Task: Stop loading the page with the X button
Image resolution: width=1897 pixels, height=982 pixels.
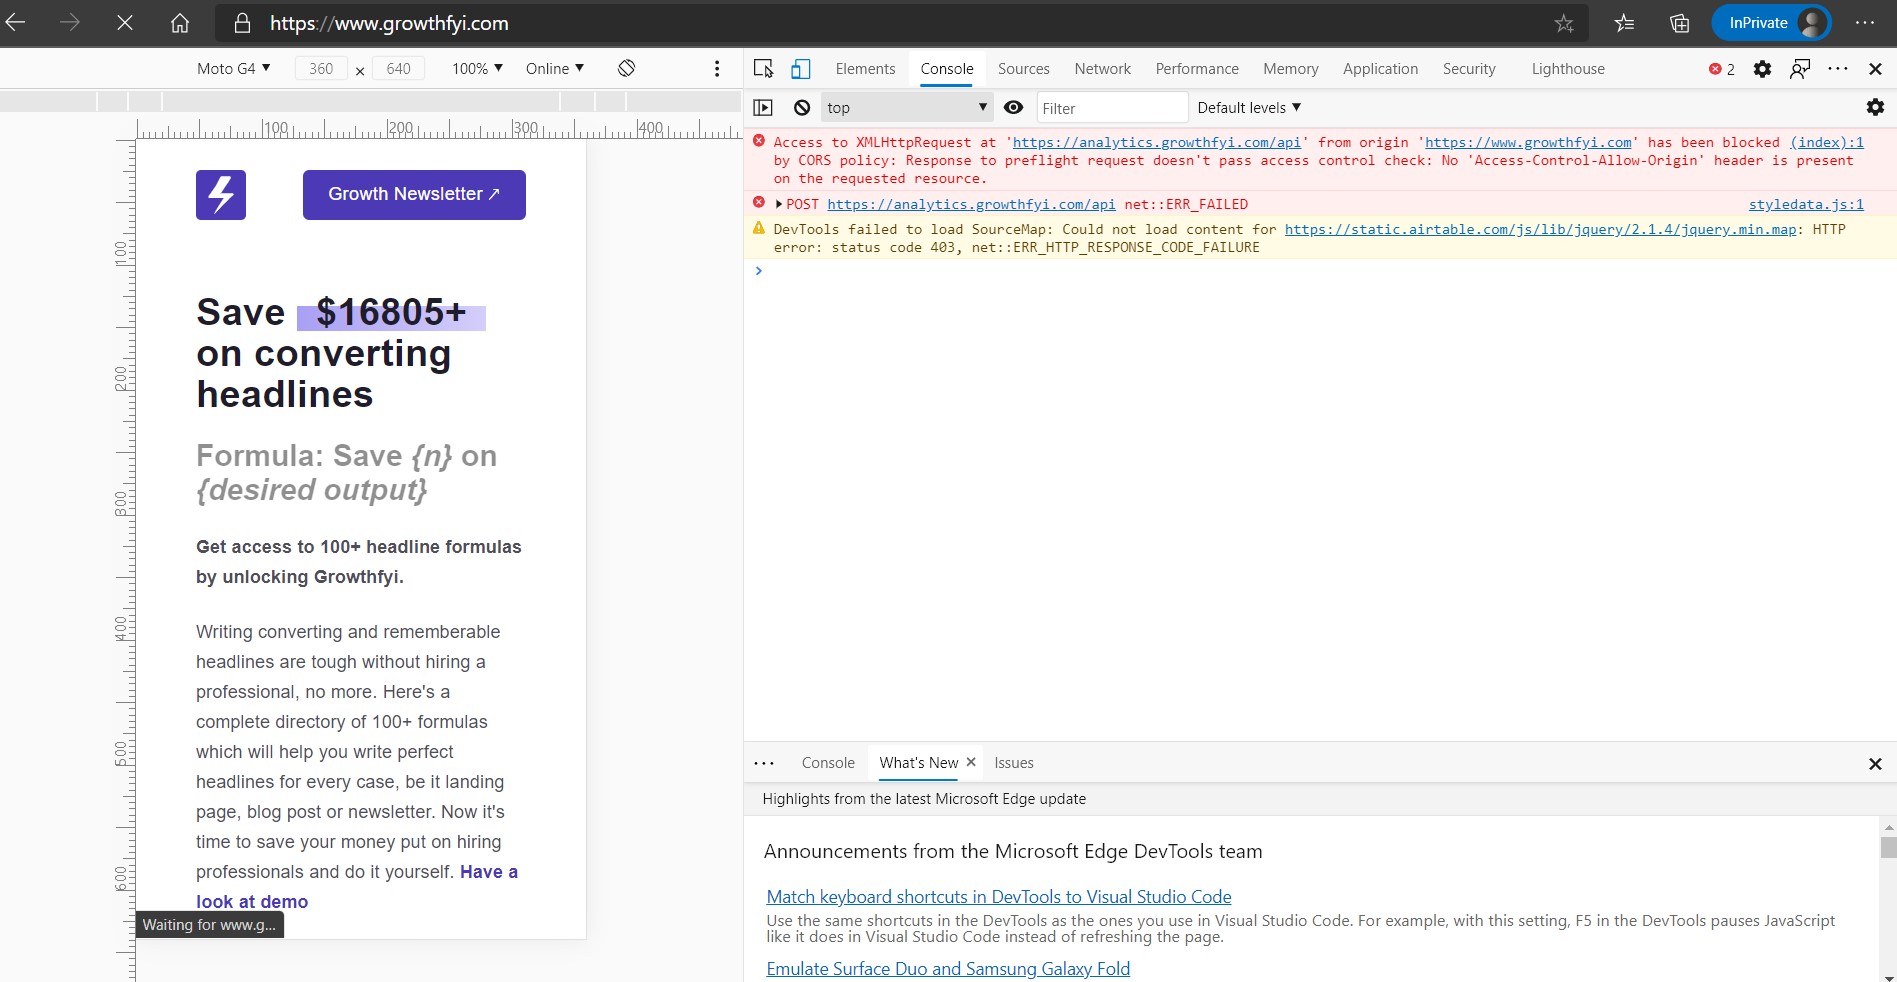Action: 125,23
